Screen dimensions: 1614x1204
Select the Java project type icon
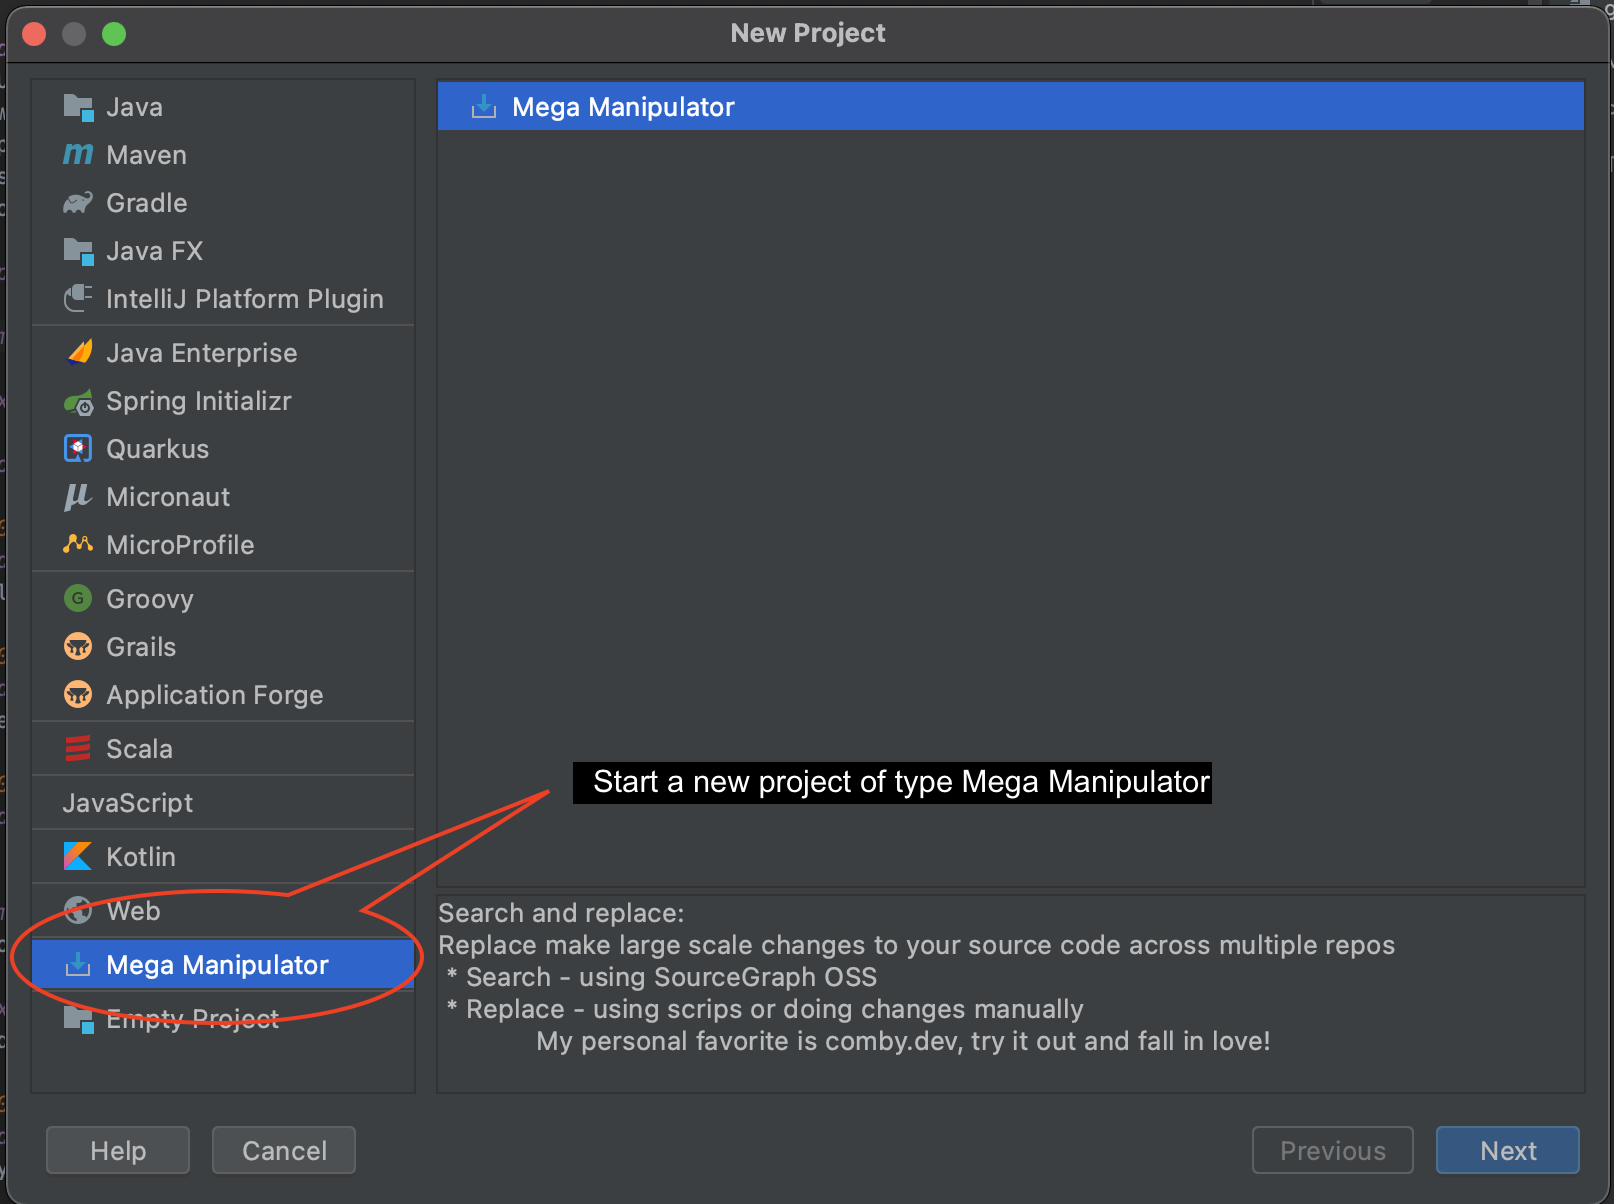(78, 107)
